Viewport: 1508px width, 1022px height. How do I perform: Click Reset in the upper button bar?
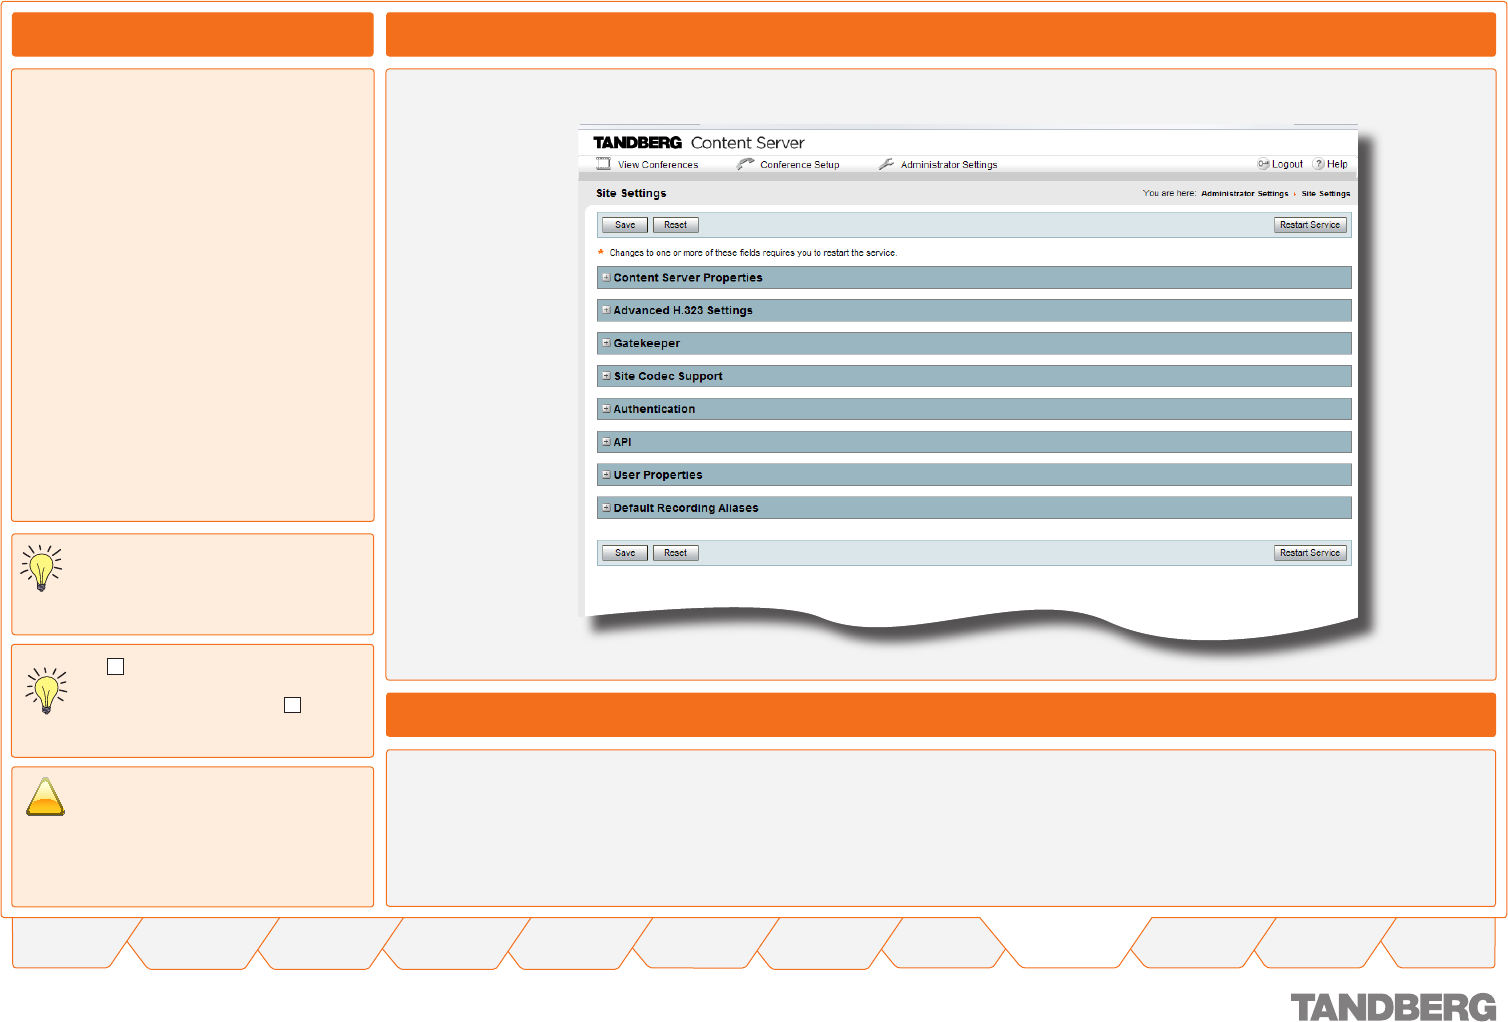pyautogui.click(x=676, y=225)
